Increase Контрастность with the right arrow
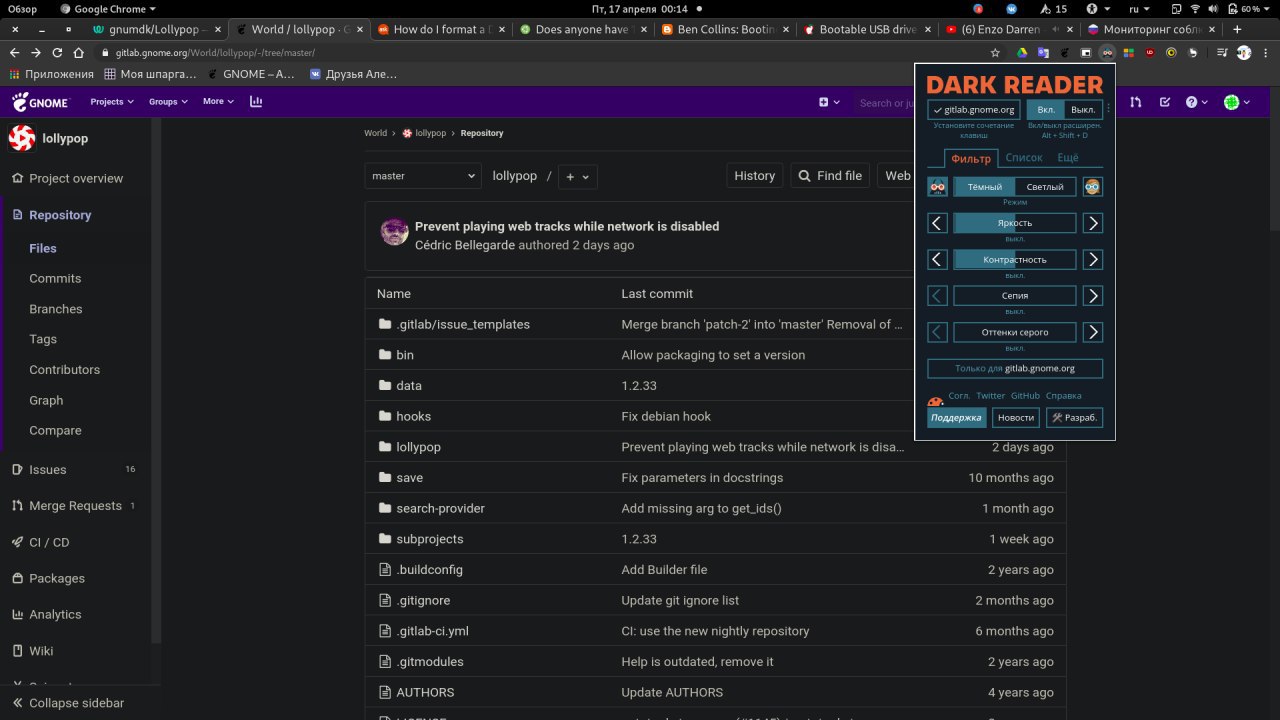The width and height of the screenshot is (1280, 720). [1093, 259]
